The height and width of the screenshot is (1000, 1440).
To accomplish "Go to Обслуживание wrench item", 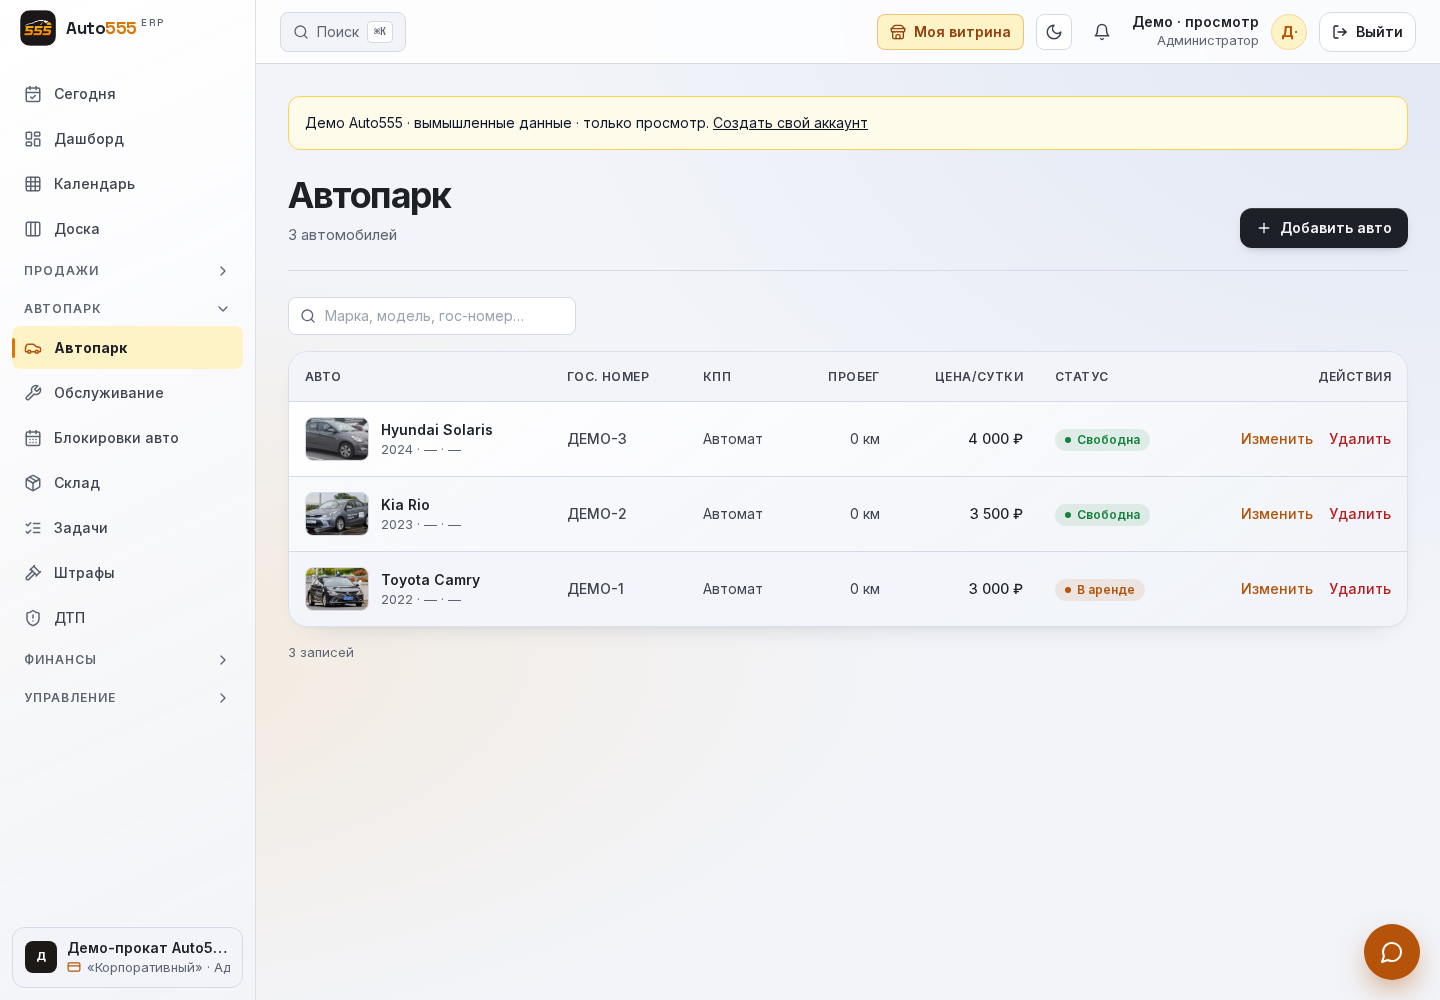I will 127,393.
